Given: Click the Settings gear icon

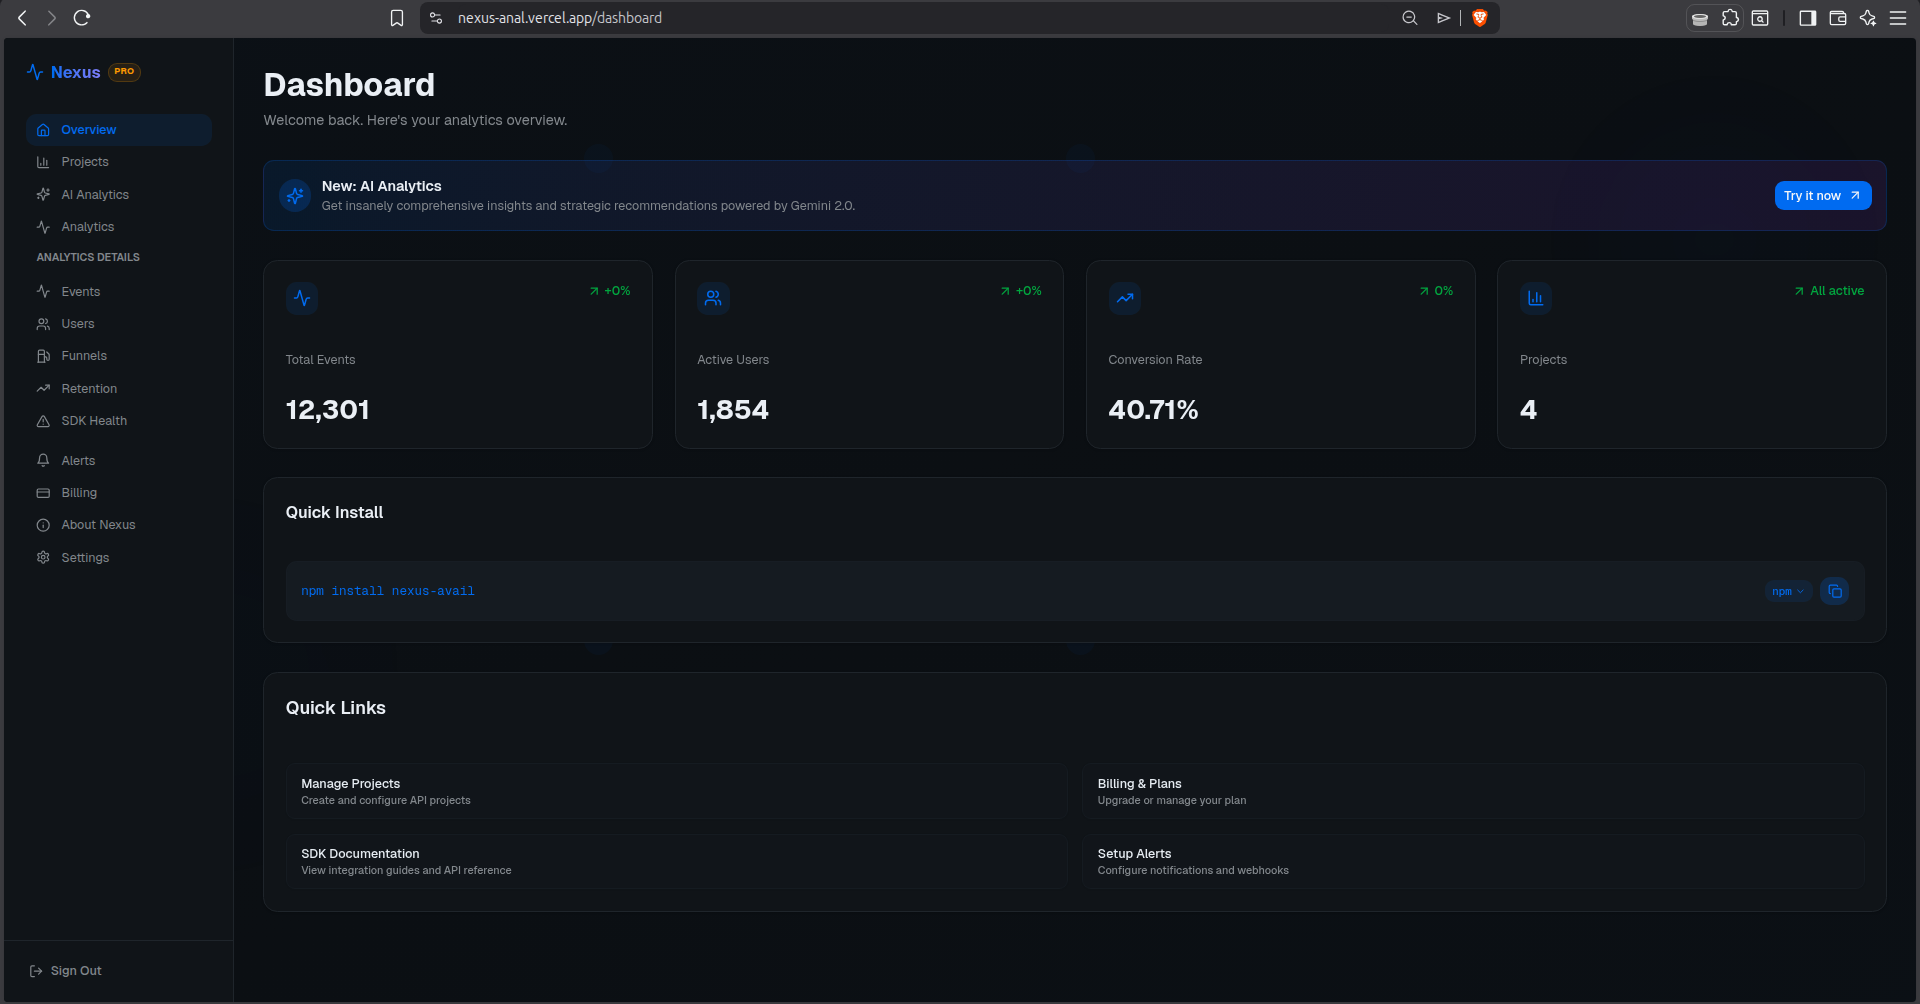Looking at the screenshot, I should 43,558.
